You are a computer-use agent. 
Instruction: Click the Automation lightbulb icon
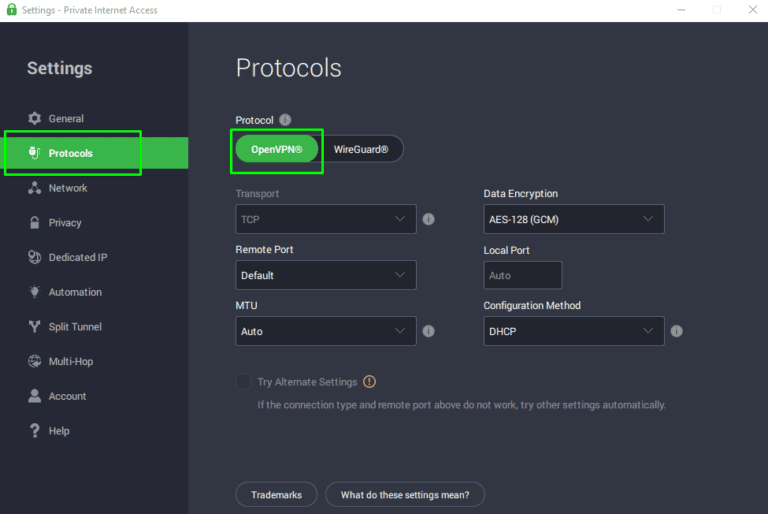34,292
